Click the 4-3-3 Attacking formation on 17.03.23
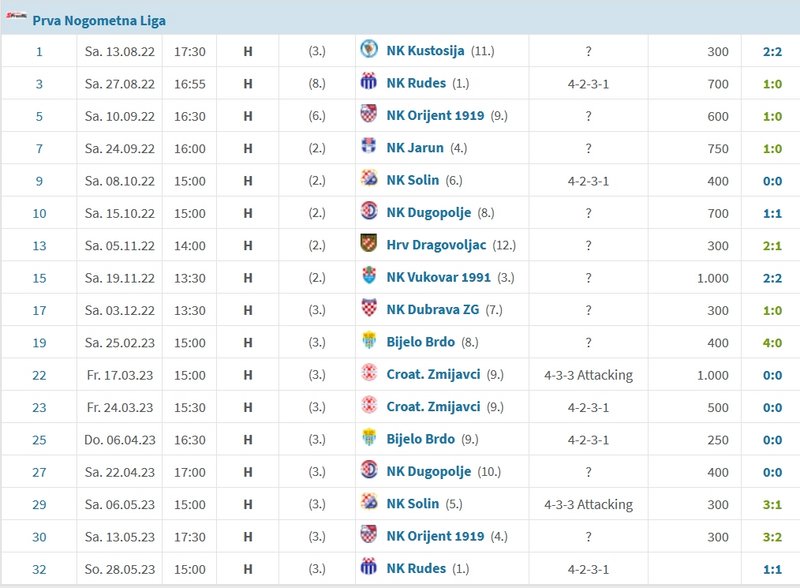This screenshot has width=800, height=588. (x=588, y=375)
